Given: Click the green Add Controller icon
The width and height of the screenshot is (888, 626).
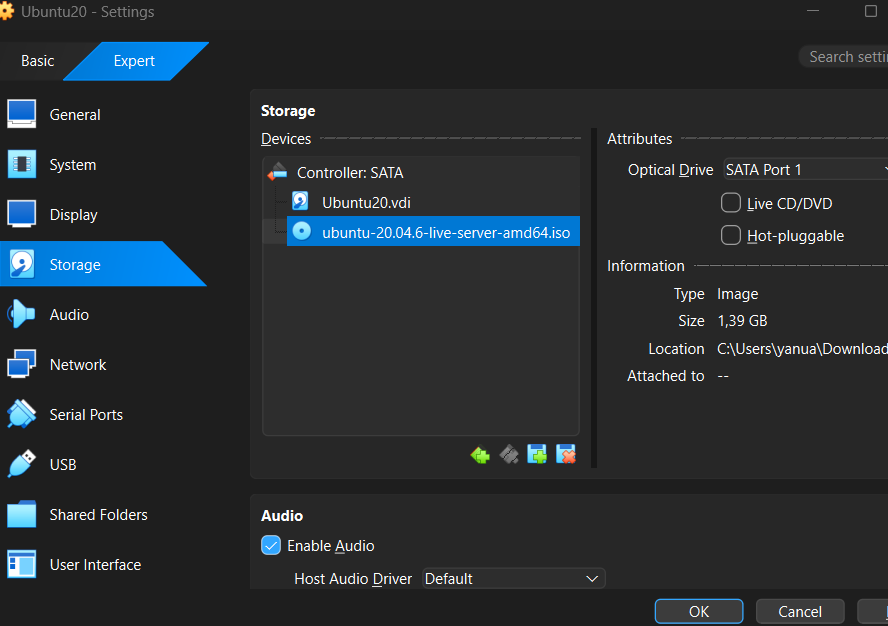Looking at the screenshot, I should coord(480,454).
